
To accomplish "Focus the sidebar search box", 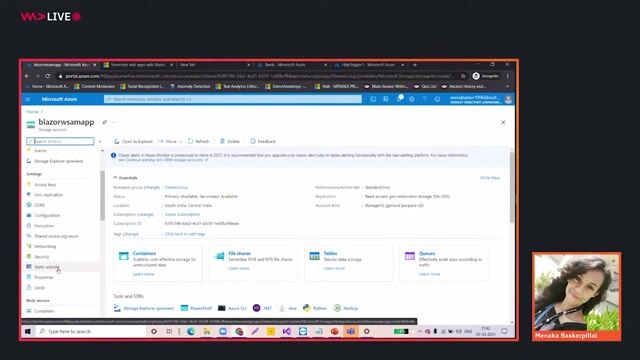I will pyautogui.click(x=60, y=141).
